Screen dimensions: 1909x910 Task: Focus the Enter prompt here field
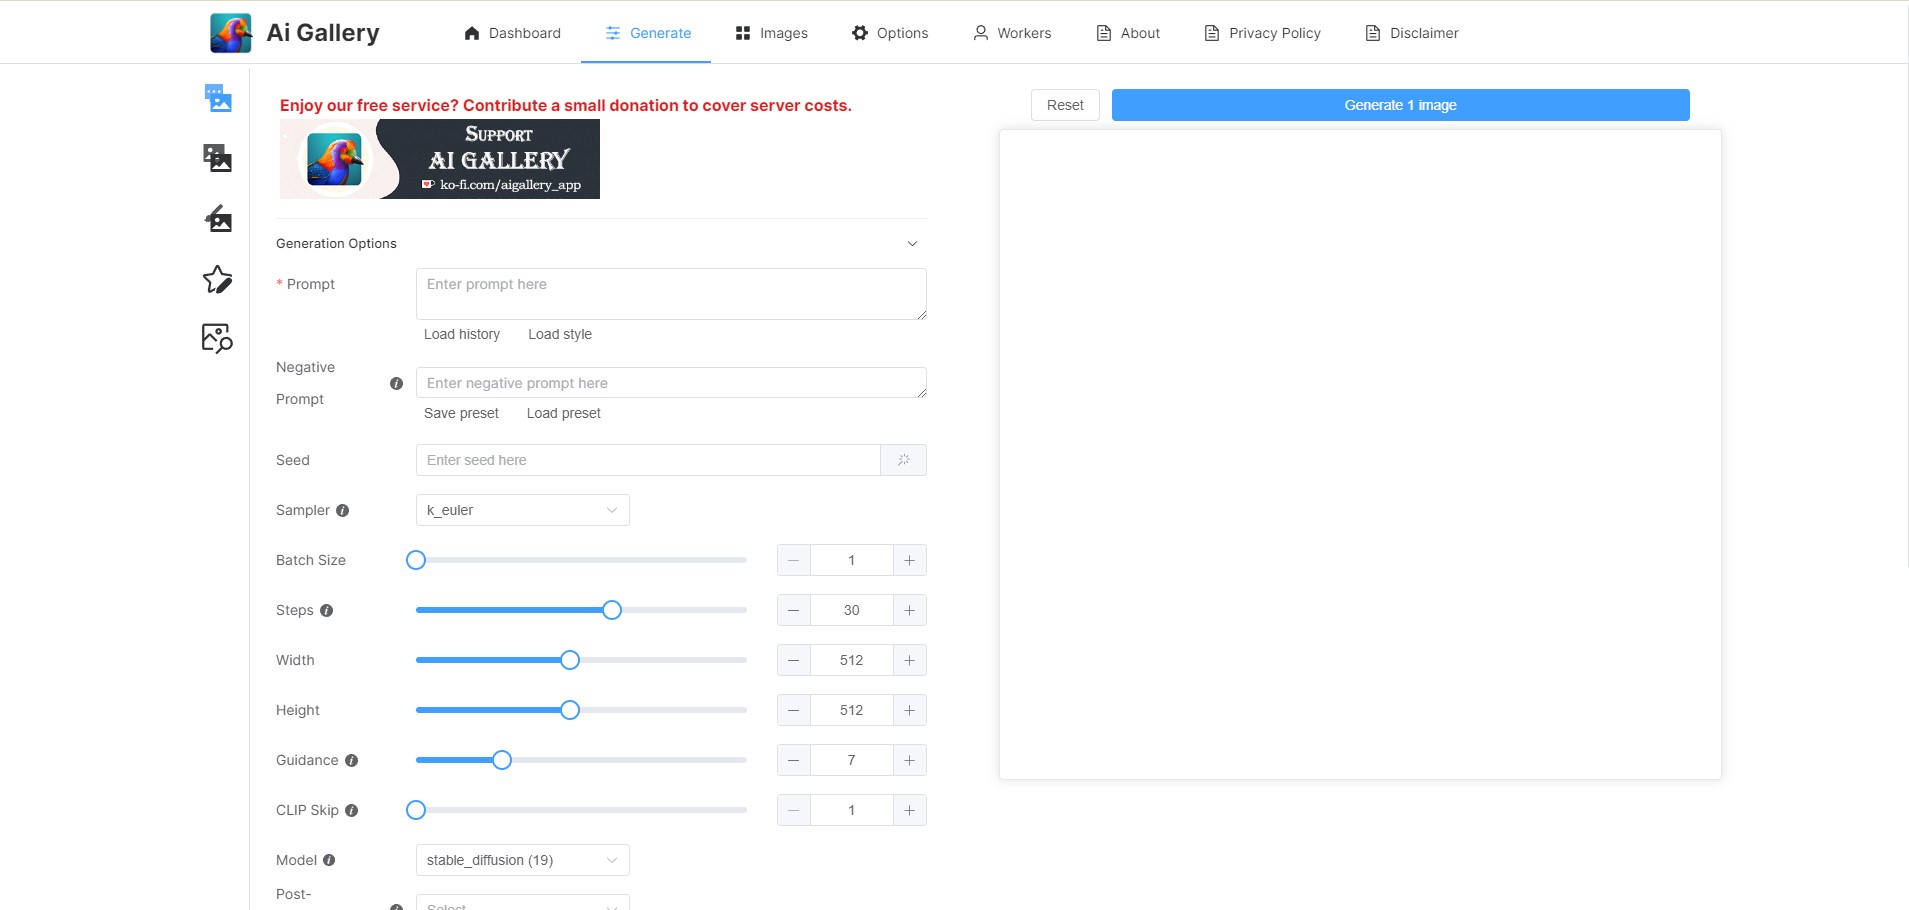click(x=671, y=294)
